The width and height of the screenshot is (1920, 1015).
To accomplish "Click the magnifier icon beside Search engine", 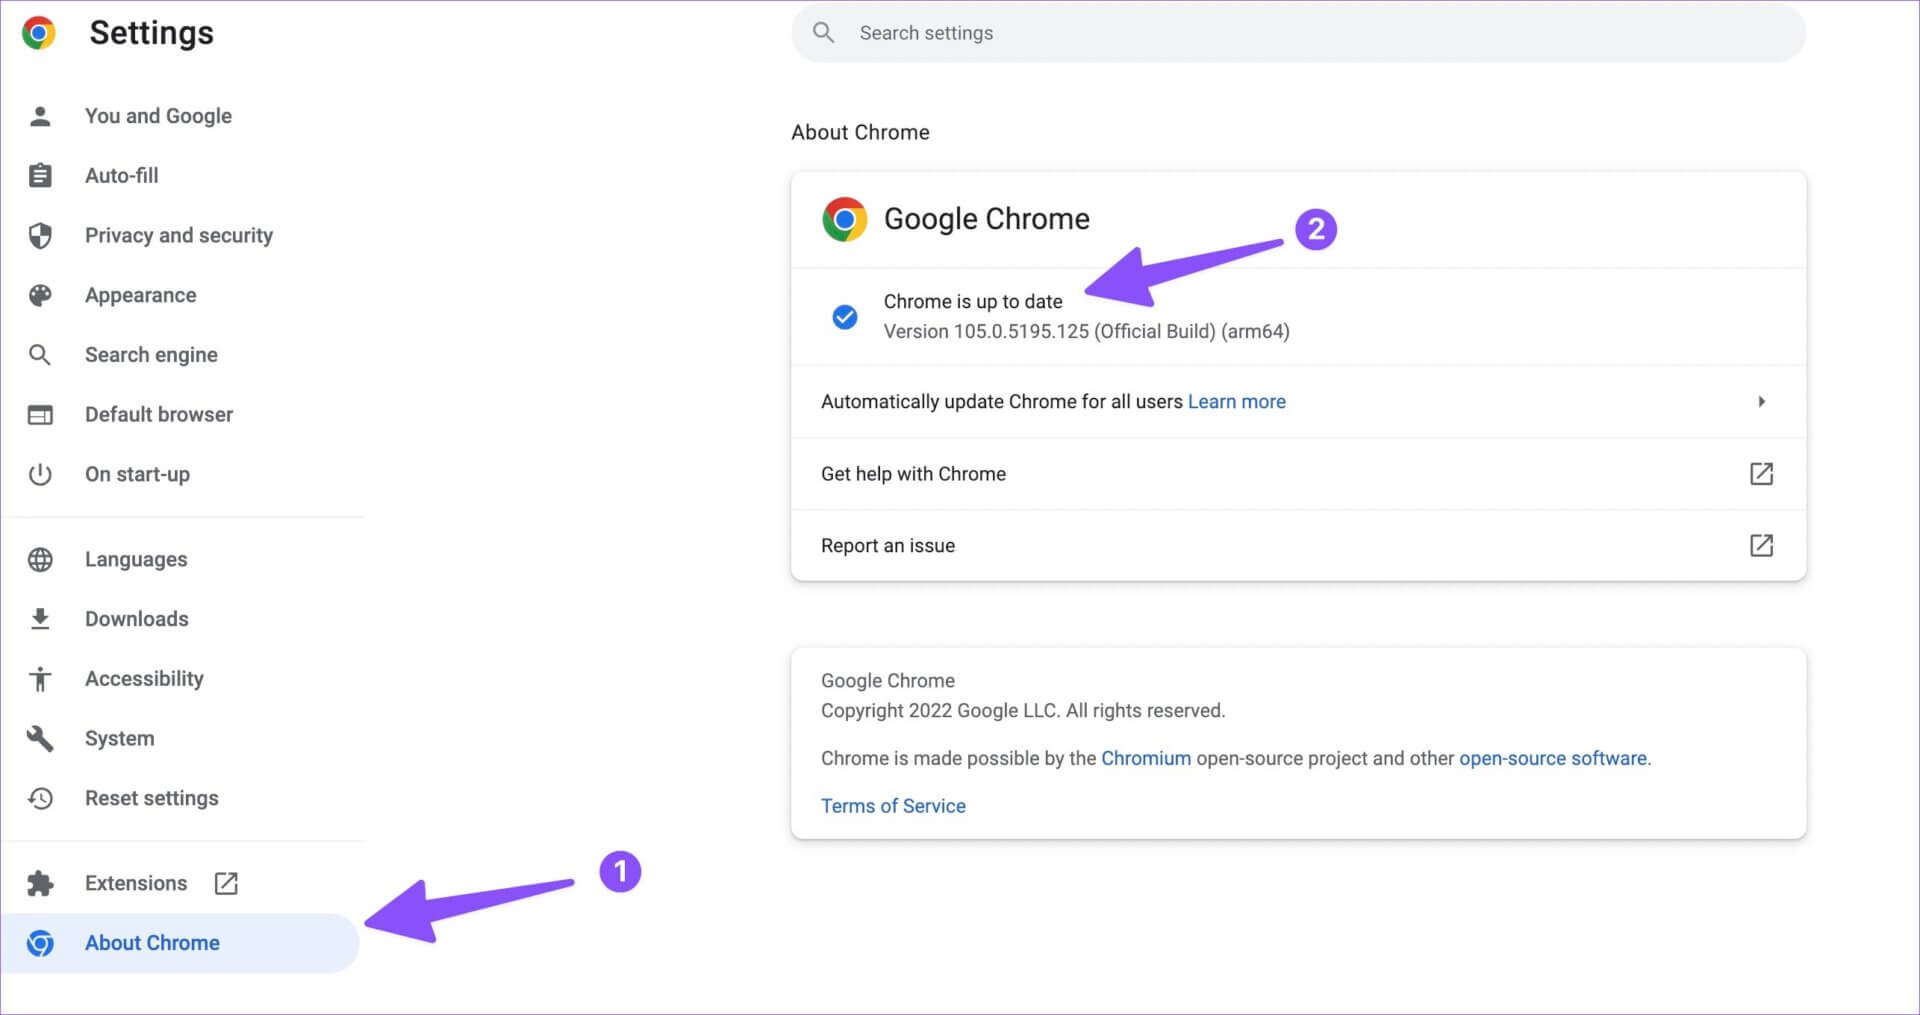I will [x=40, y=355].
